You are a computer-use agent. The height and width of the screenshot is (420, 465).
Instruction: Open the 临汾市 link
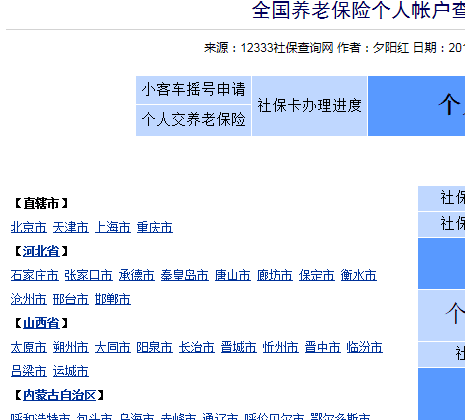[365, 347]
